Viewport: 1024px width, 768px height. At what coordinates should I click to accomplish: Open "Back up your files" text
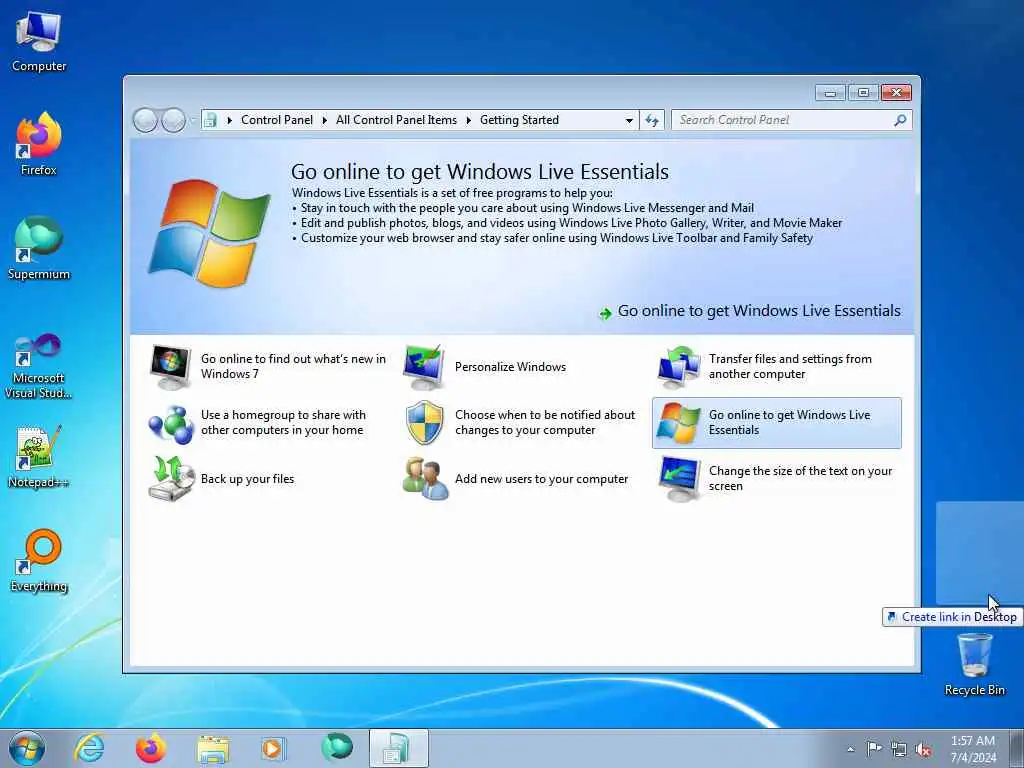point(248,479)
